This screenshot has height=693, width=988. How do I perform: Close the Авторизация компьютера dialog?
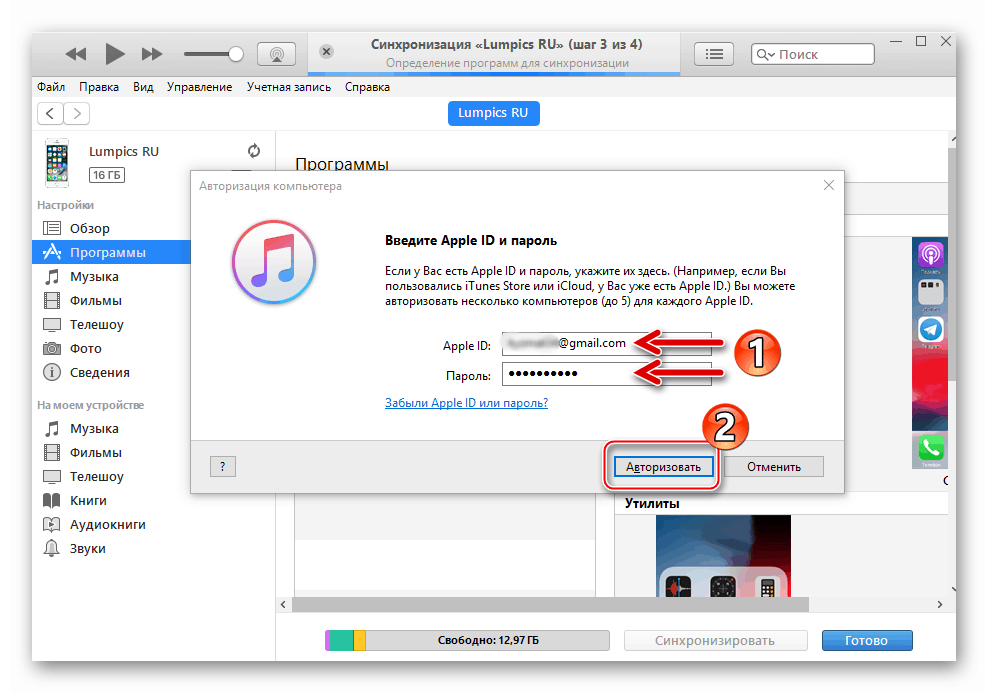pyautogui.click(x=829, y=185)
